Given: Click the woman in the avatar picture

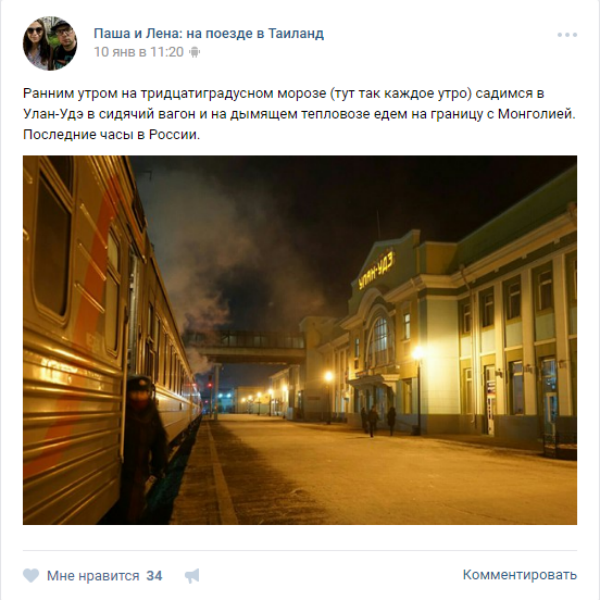Looking at the screenshot, I should click(36, 46).
